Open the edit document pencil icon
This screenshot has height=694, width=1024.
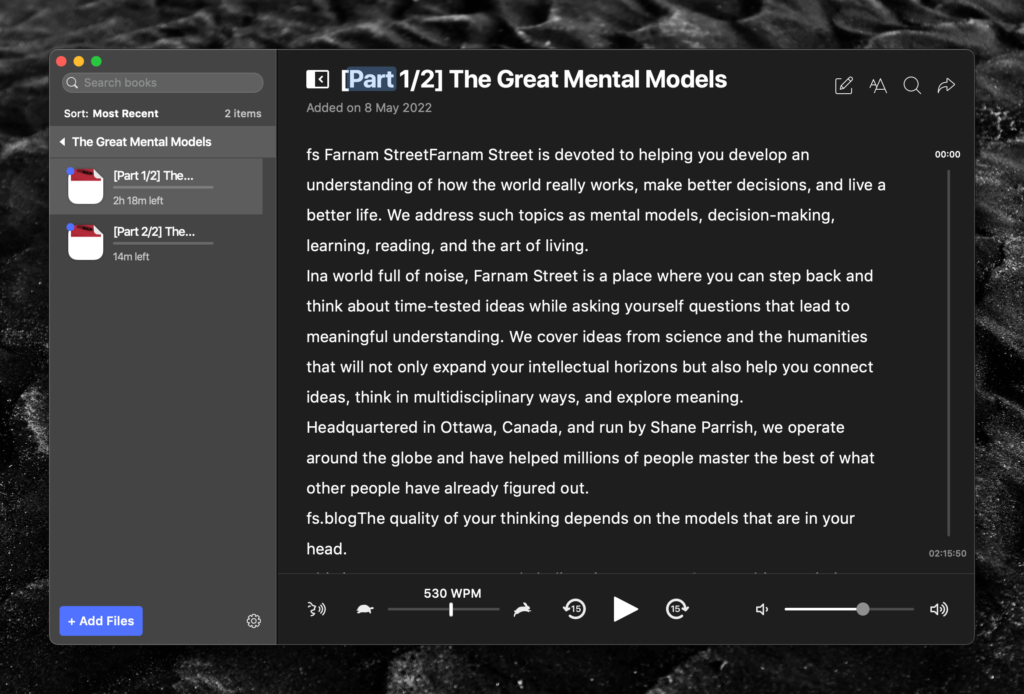(844, 86)
